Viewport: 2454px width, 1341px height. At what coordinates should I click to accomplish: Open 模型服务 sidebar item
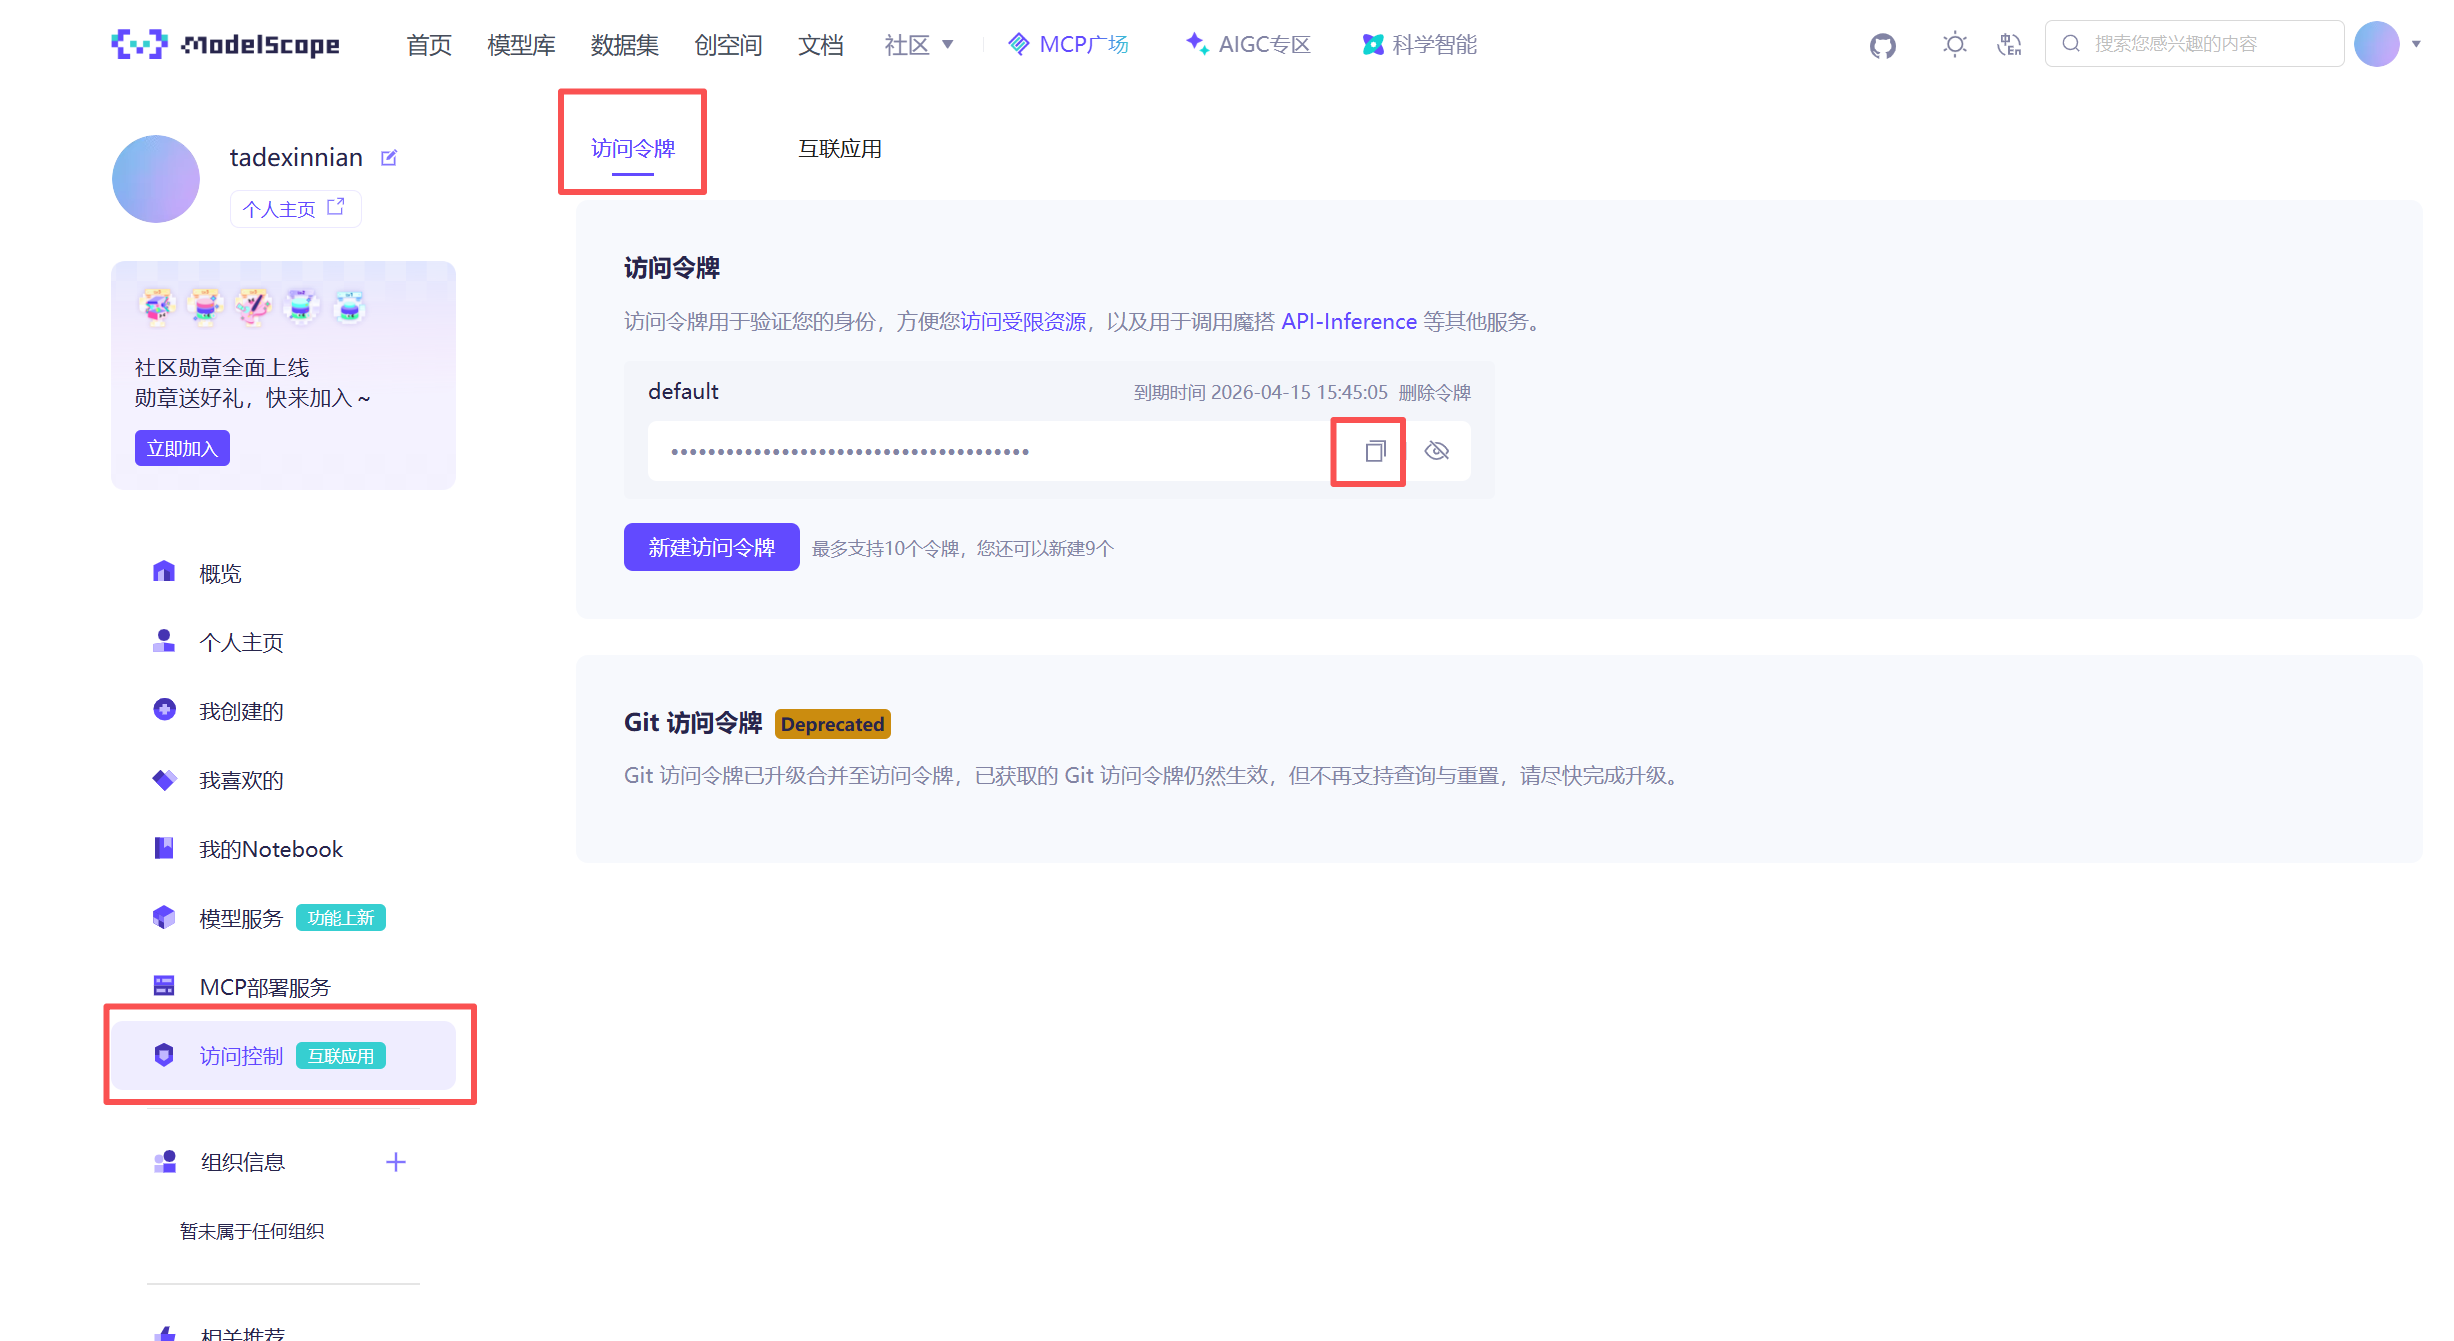click(240, 918)
